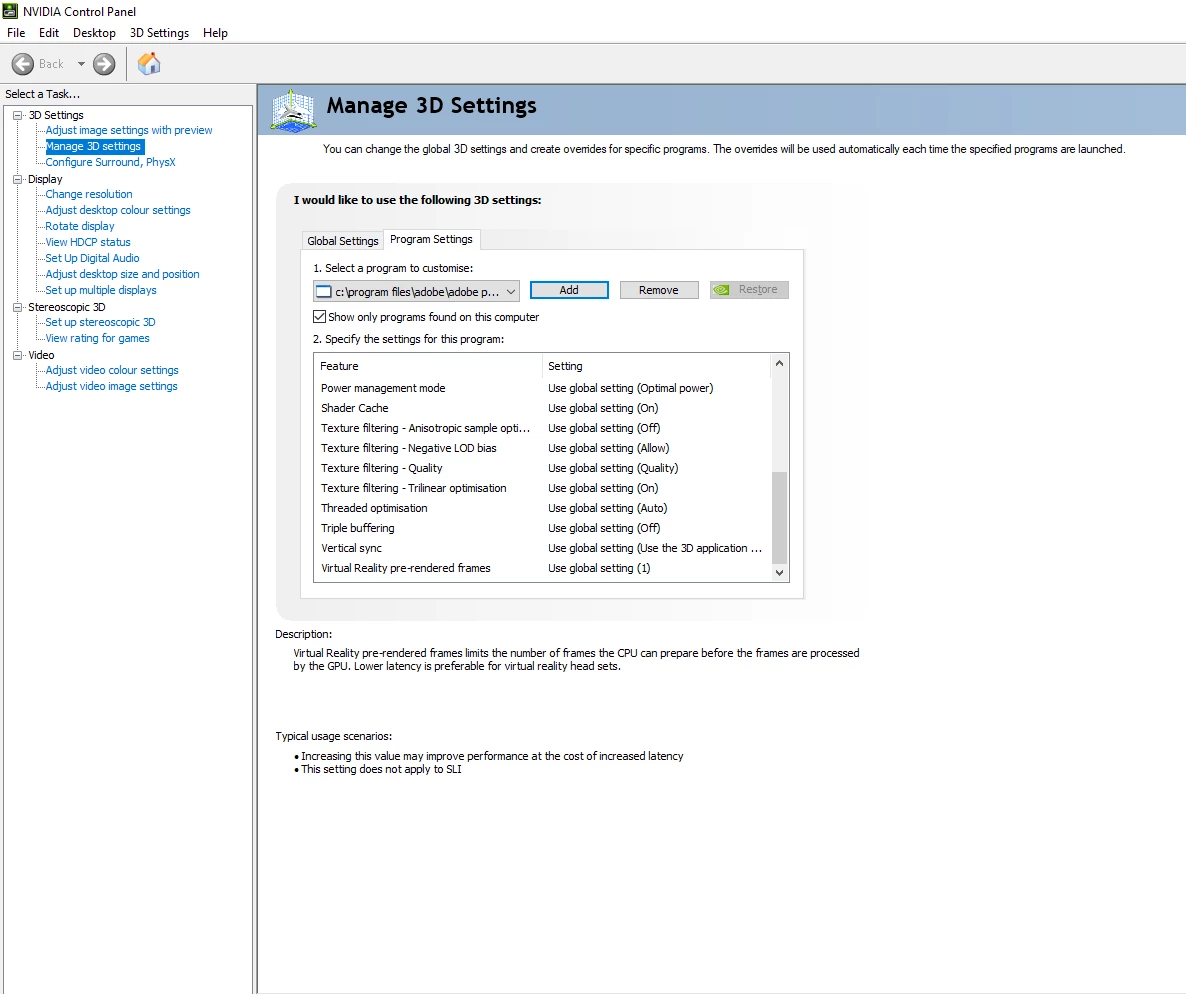Open Set up stereoscopic 3D
The width and height of the screenshot is (1186, 994).
[100, 322]
